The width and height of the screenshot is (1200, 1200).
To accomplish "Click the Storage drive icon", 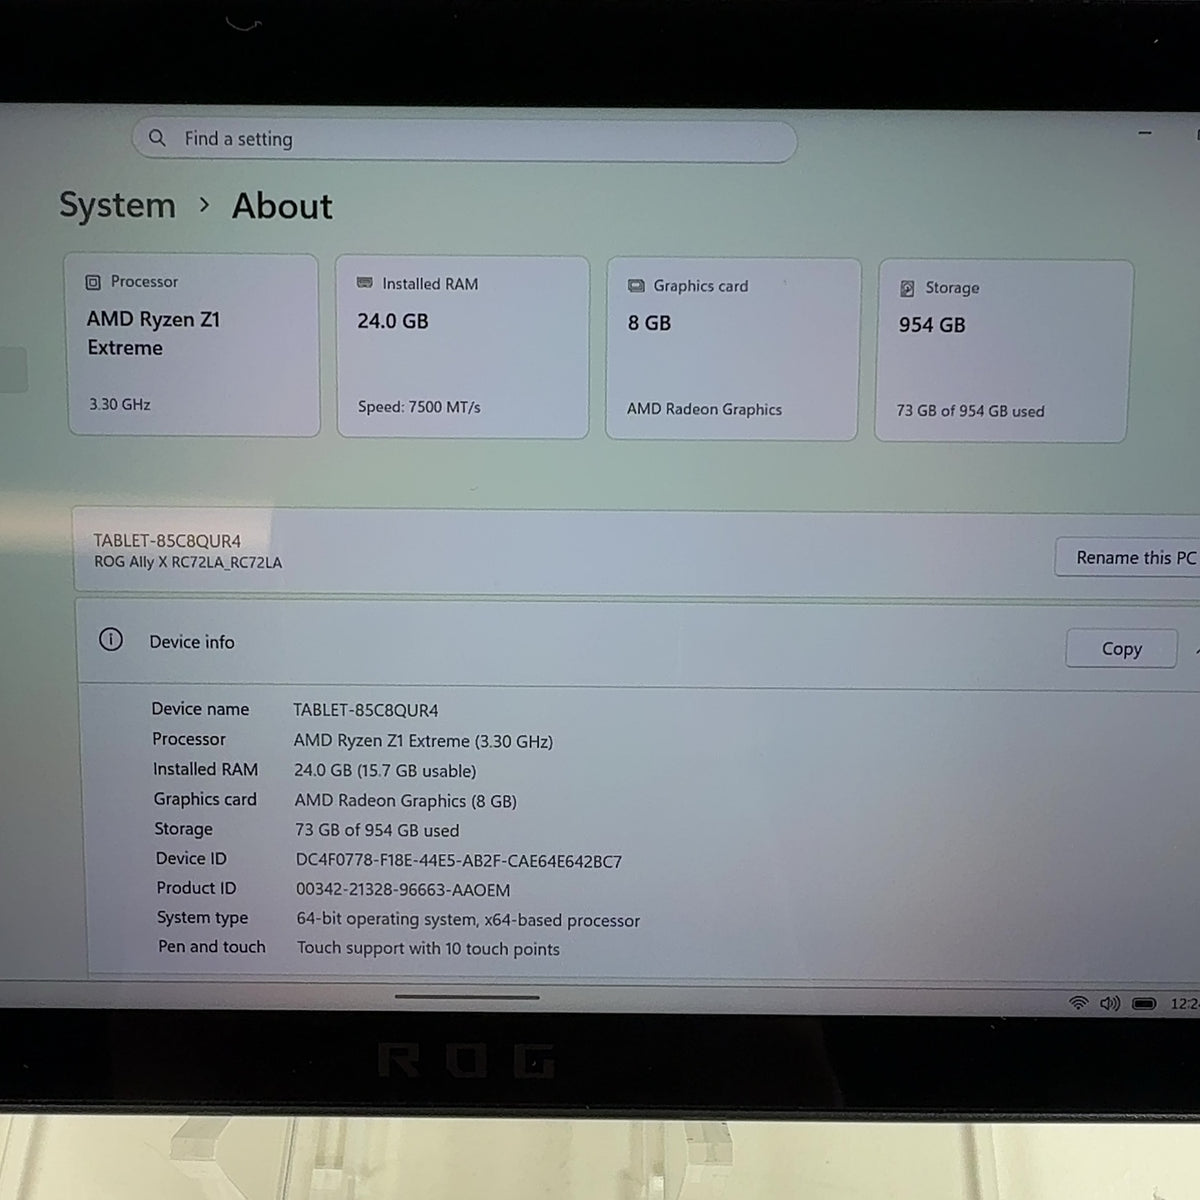I will (907, 288).
